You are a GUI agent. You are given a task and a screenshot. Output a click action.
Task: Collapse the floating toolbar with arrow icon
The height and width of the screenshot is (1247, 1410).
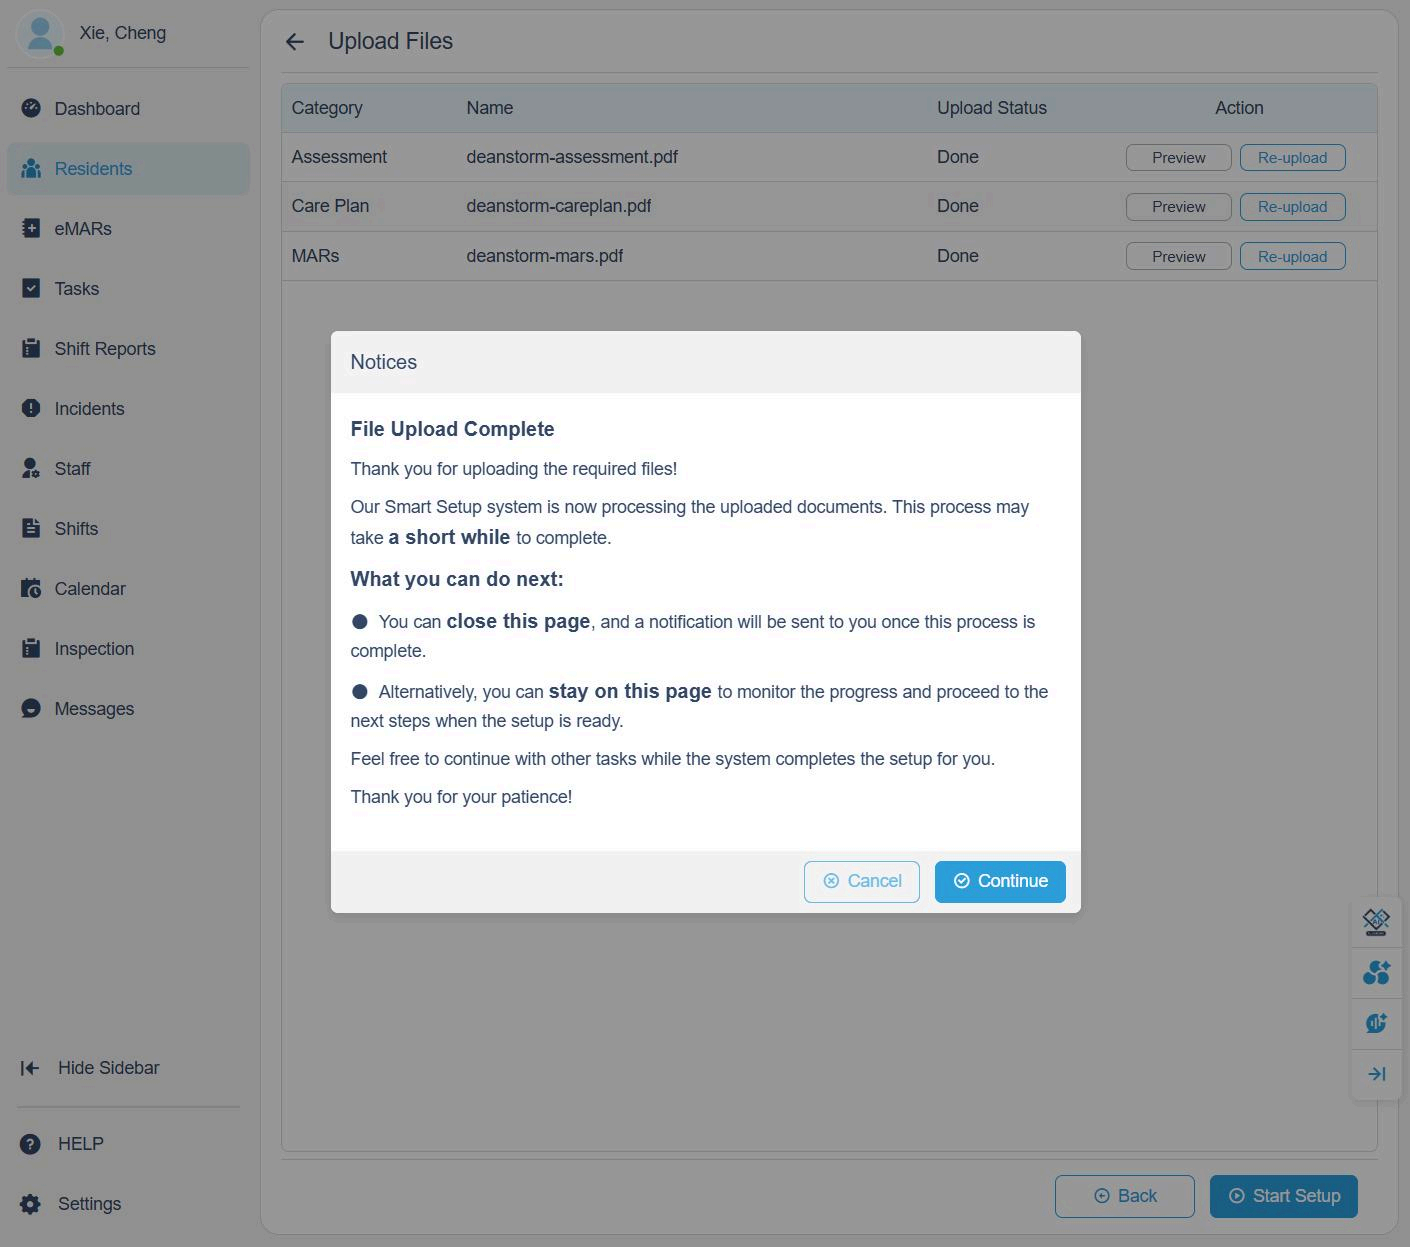click(x=1376, y=1074)
